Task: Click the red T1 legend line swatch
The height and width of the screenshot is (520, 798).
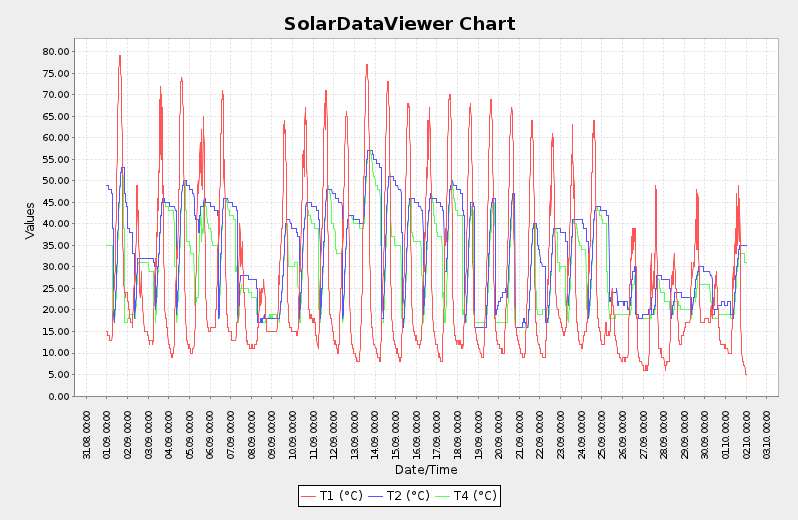Action: (308, 496)
